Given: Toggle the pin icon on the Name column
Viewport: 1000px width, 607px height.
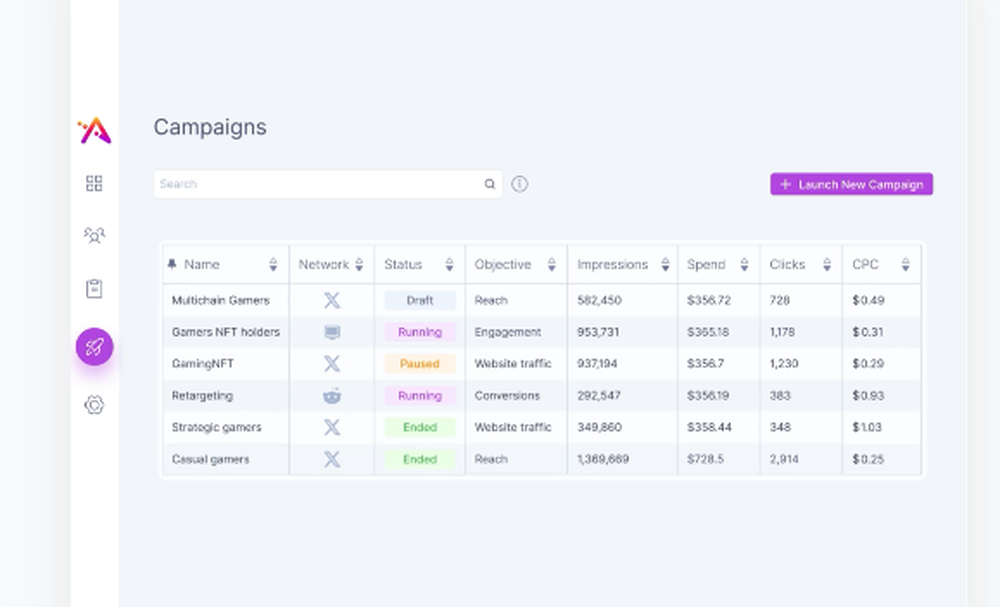Looking at the screenshot, I should tap(172, 263).
